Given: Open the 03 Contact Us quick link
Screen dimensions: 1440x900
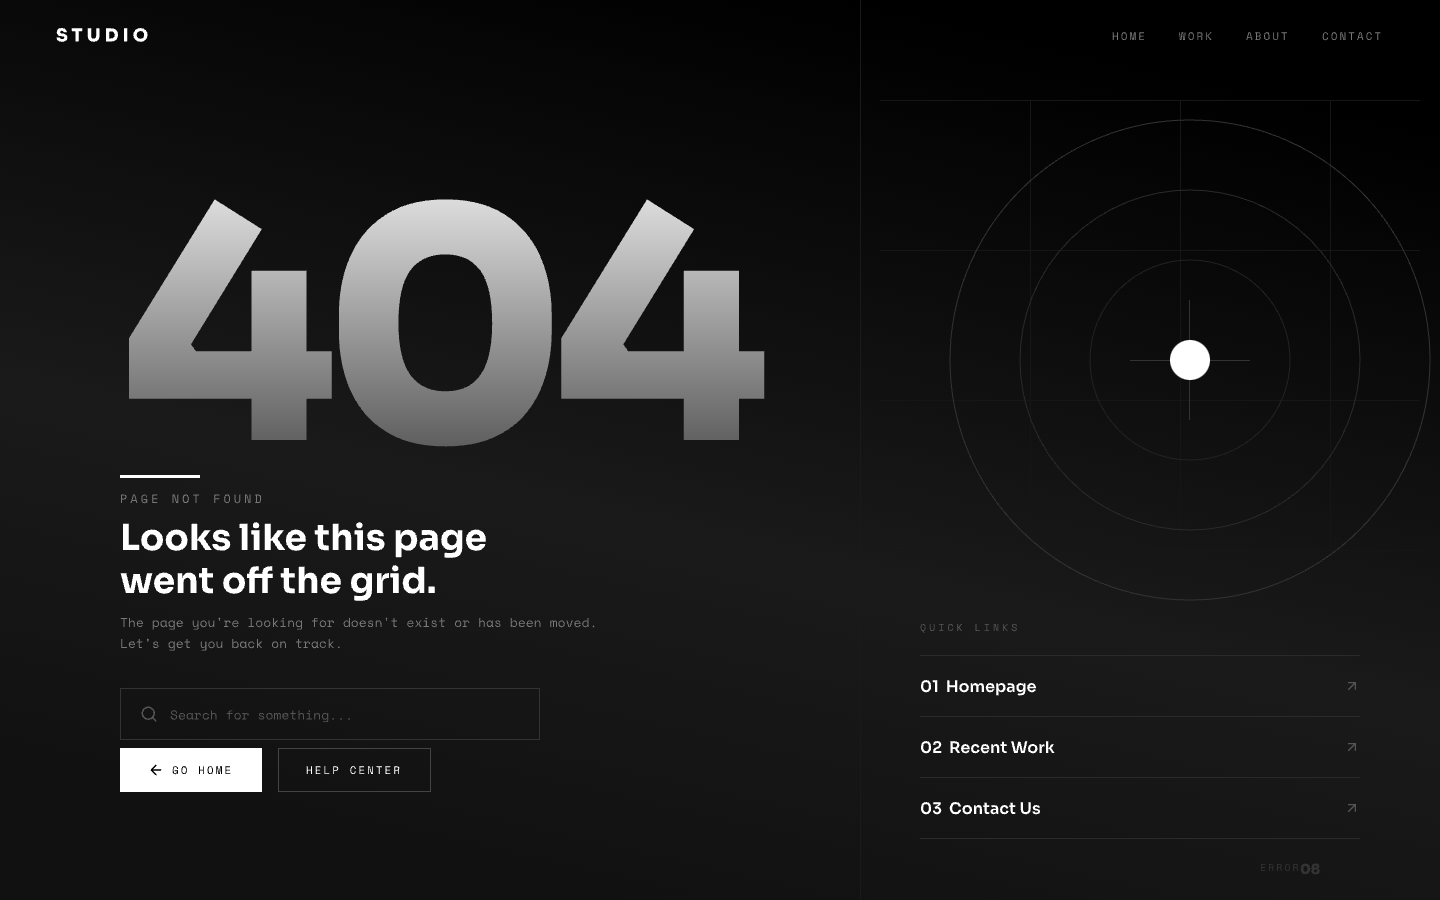Looking at the screenshot, I should click(980, 809).
